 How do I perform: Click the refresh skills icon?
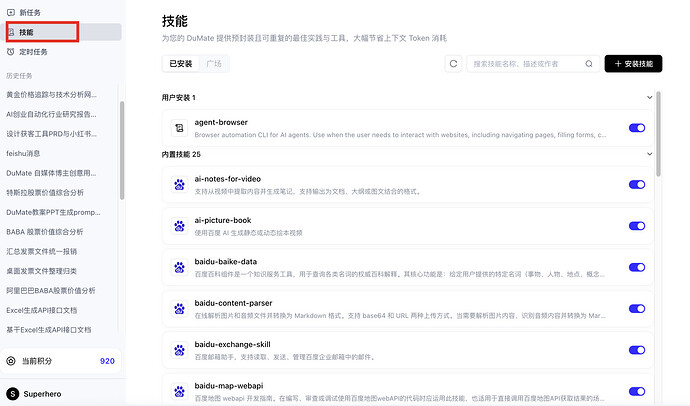pos(454,63)
